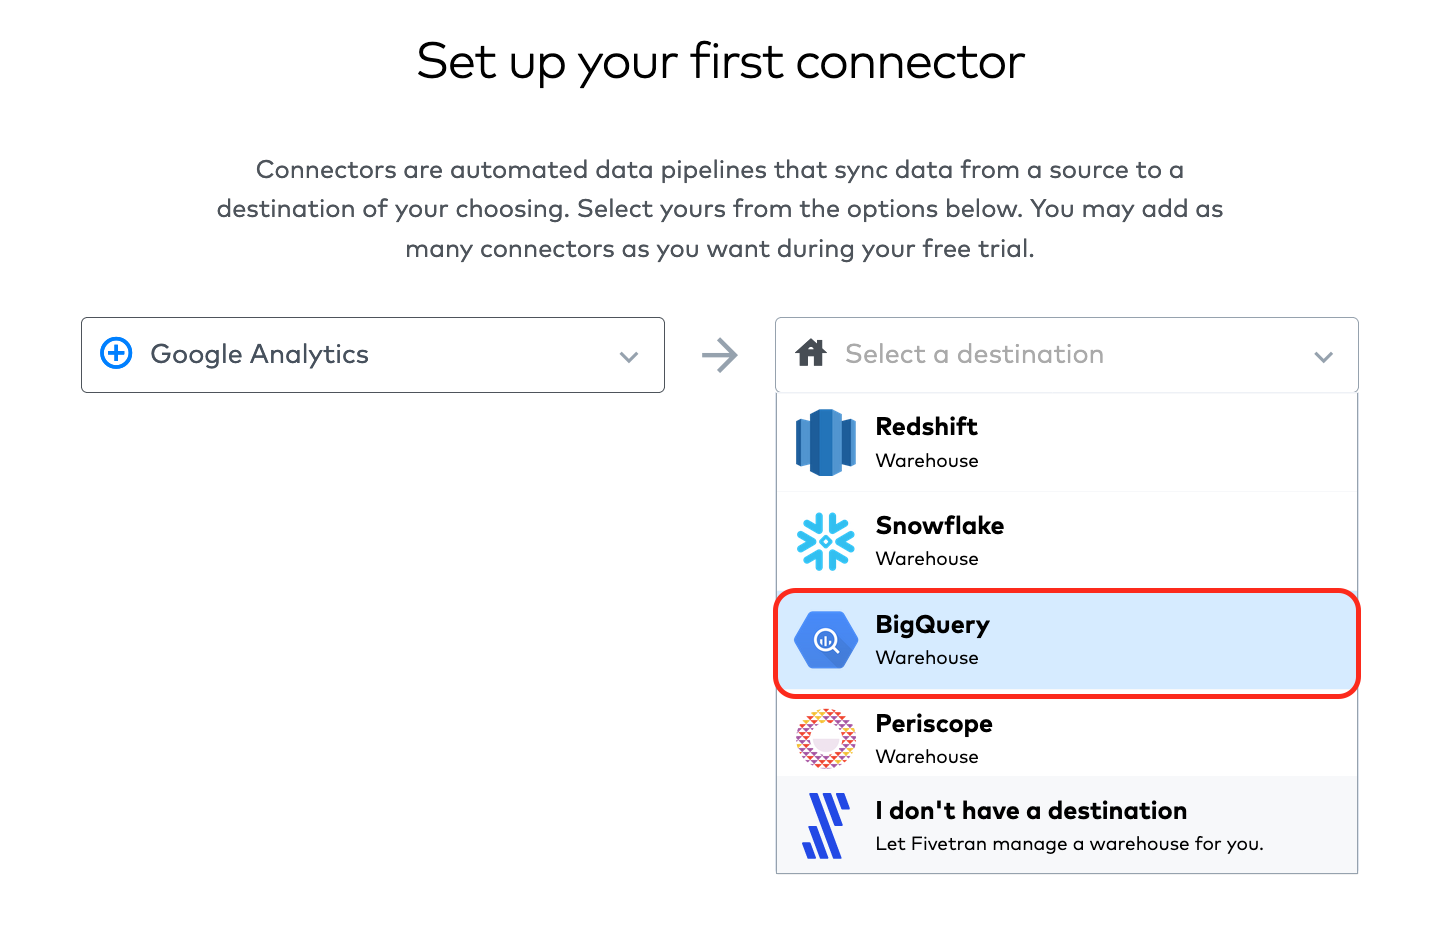The height and width of the screenshot is (936, 1436).
Task: Select the highlighted BigQuery option
Action: (1067, 642)
